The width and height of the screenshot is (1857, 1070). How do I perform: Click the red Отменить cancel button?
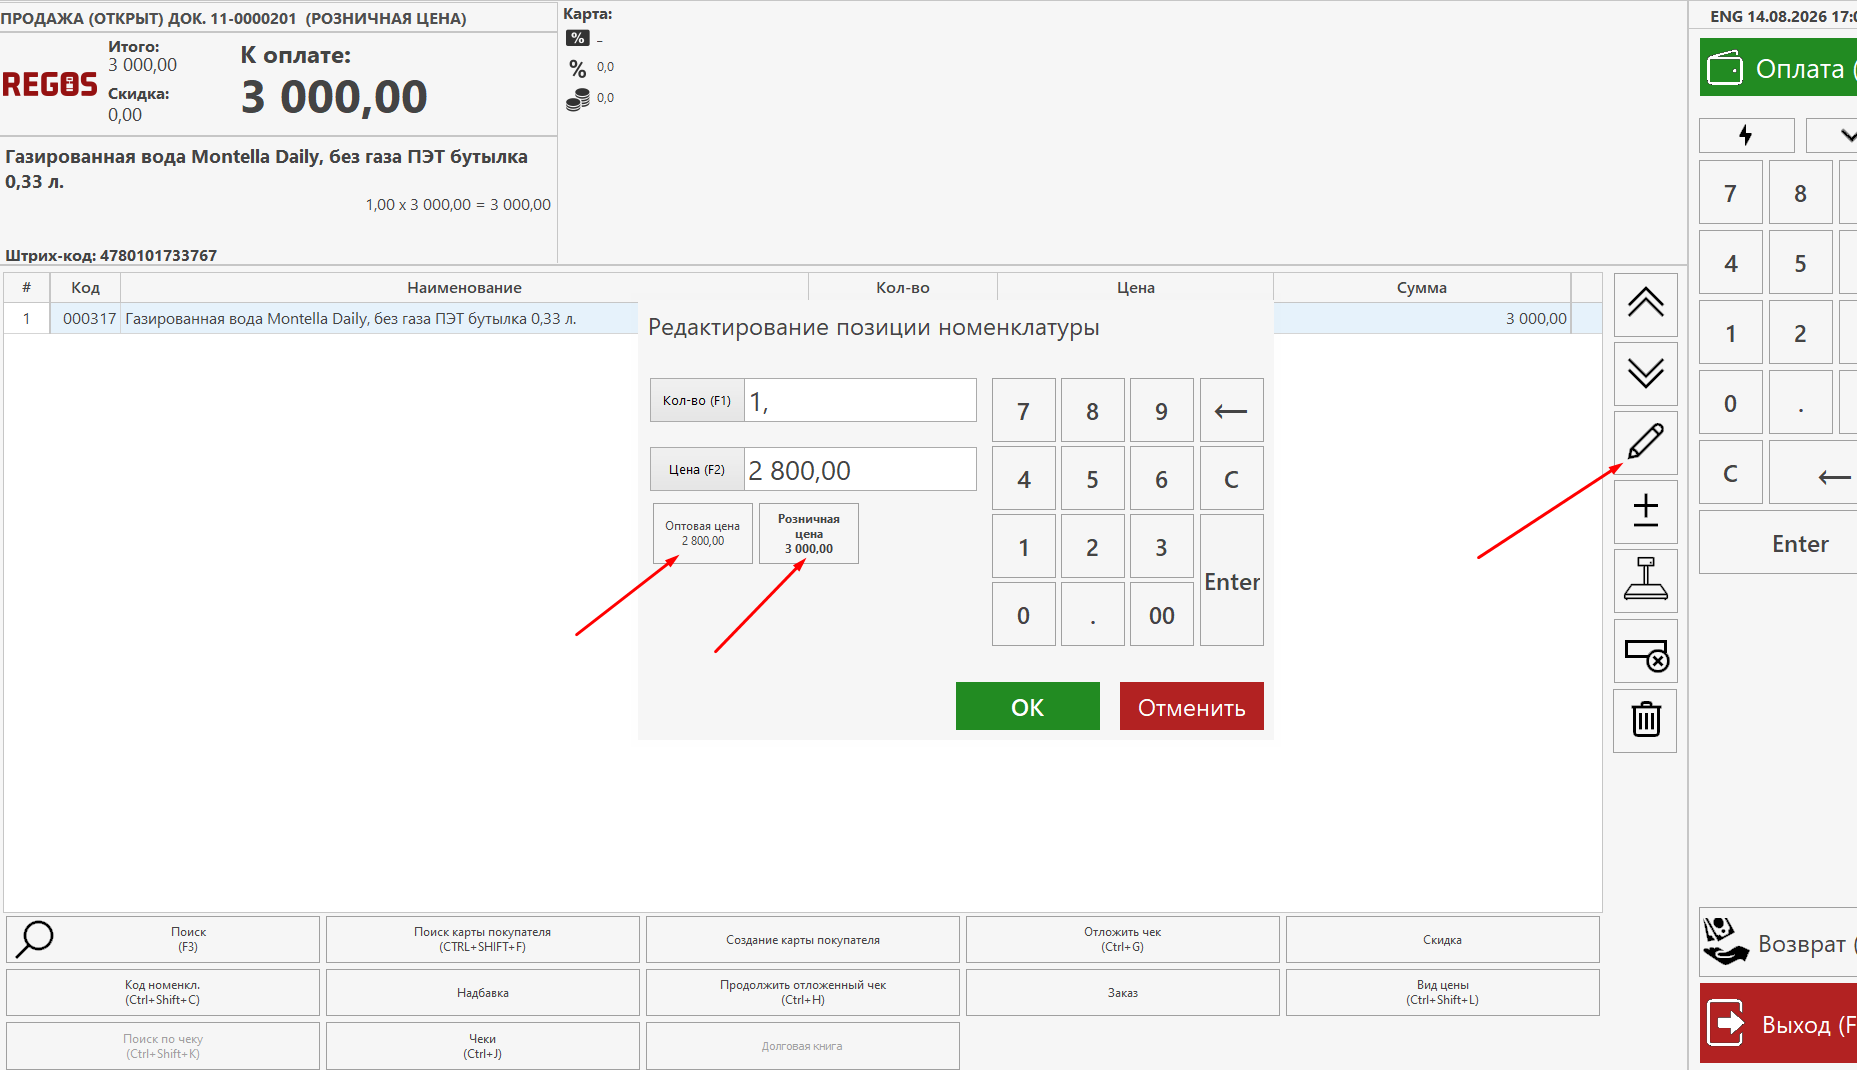1191,706
